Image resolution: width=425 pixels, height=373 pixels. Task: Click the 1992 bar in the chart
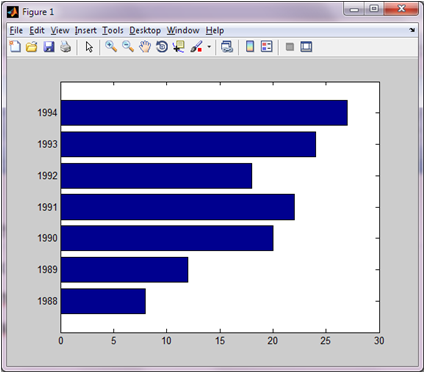pyautogui.click(x=156, y=176)
